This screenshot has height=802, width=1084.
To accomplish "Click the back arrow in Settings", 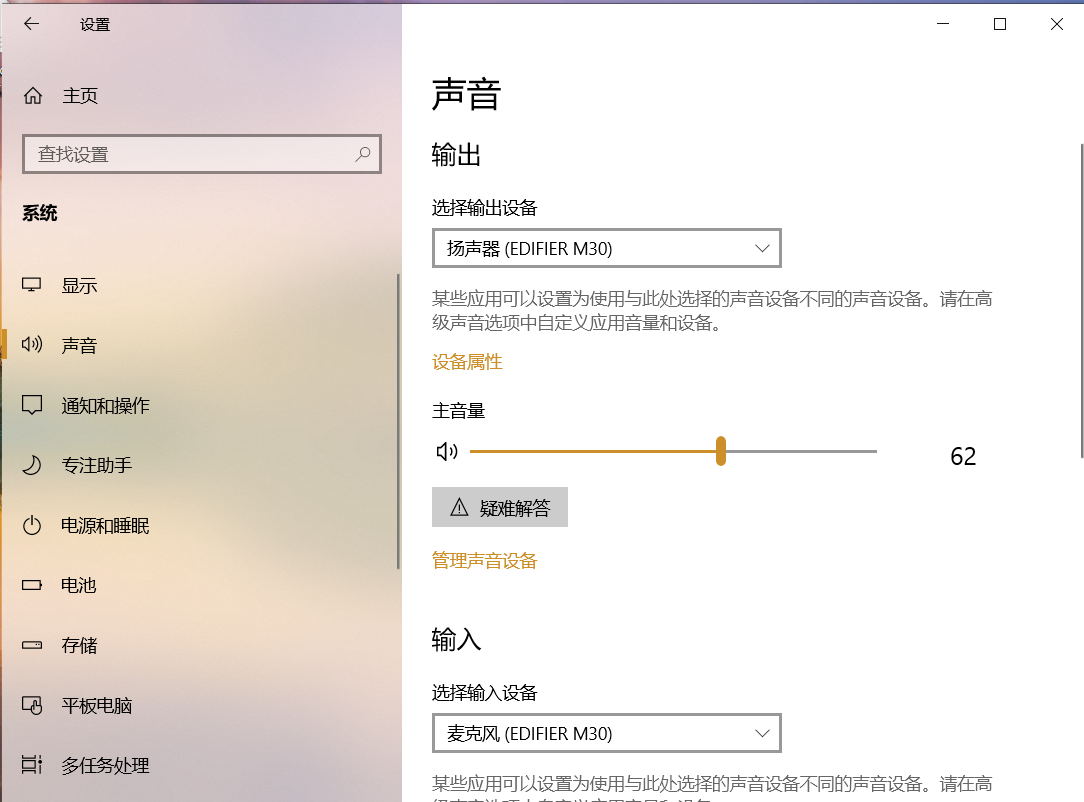I will [31, 24].
